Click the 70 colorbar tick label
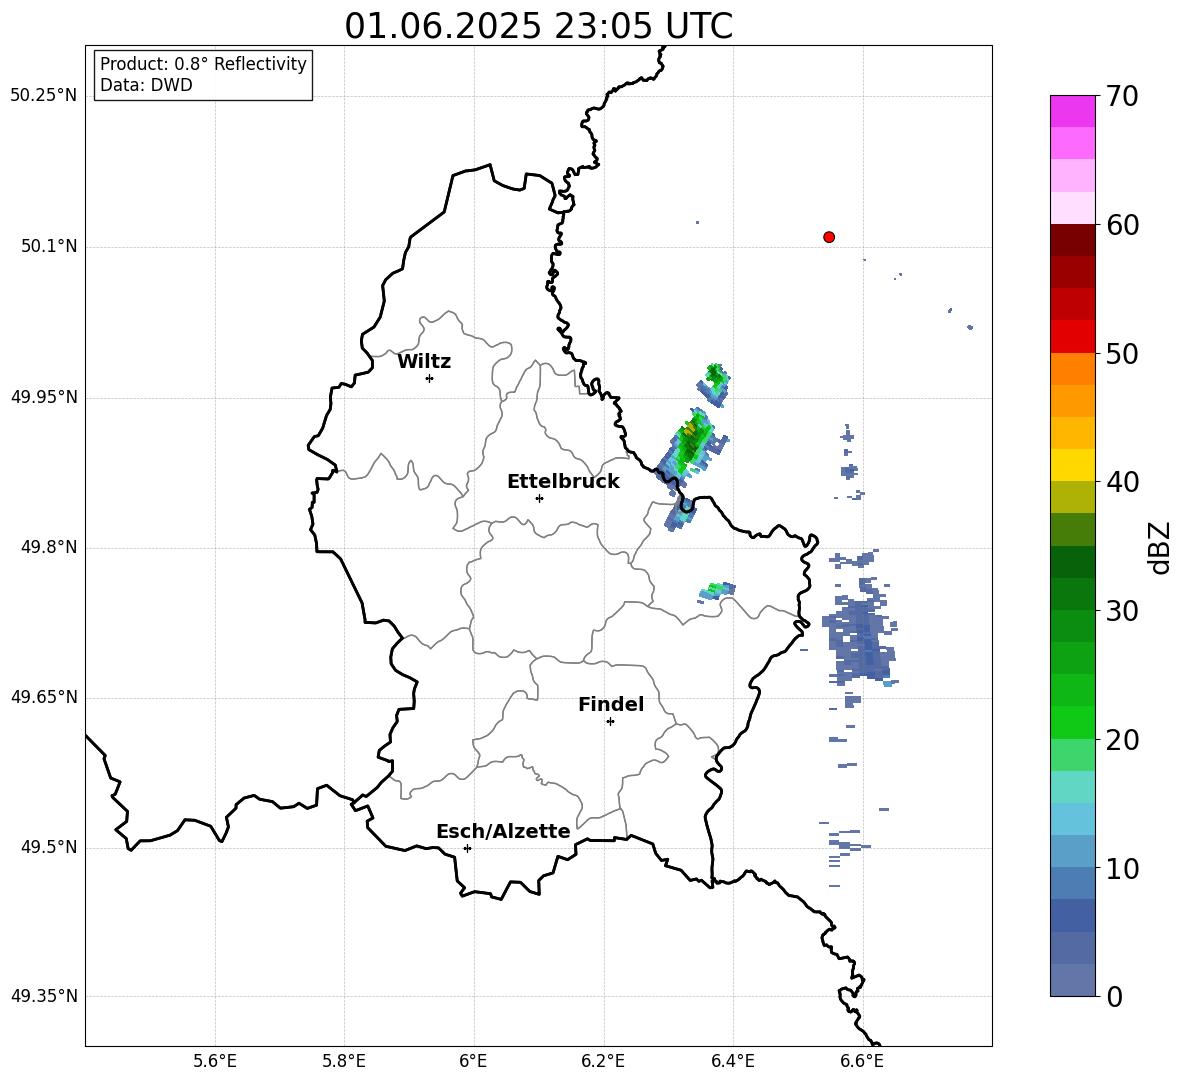1184x1081 pixels. coord(1122,97)
